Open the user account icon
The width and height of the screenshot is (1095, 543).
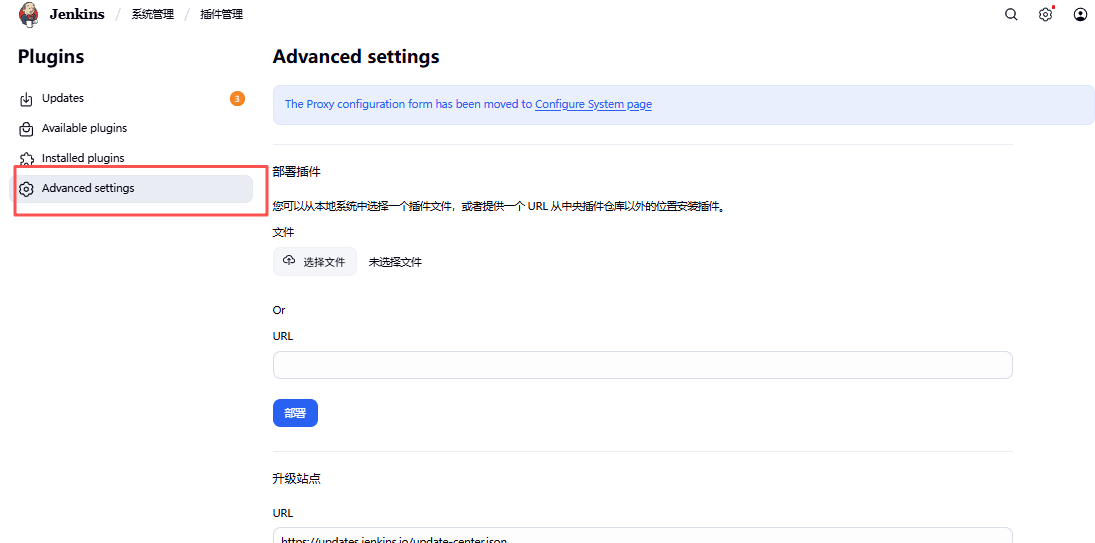(x=1080, y=15)
